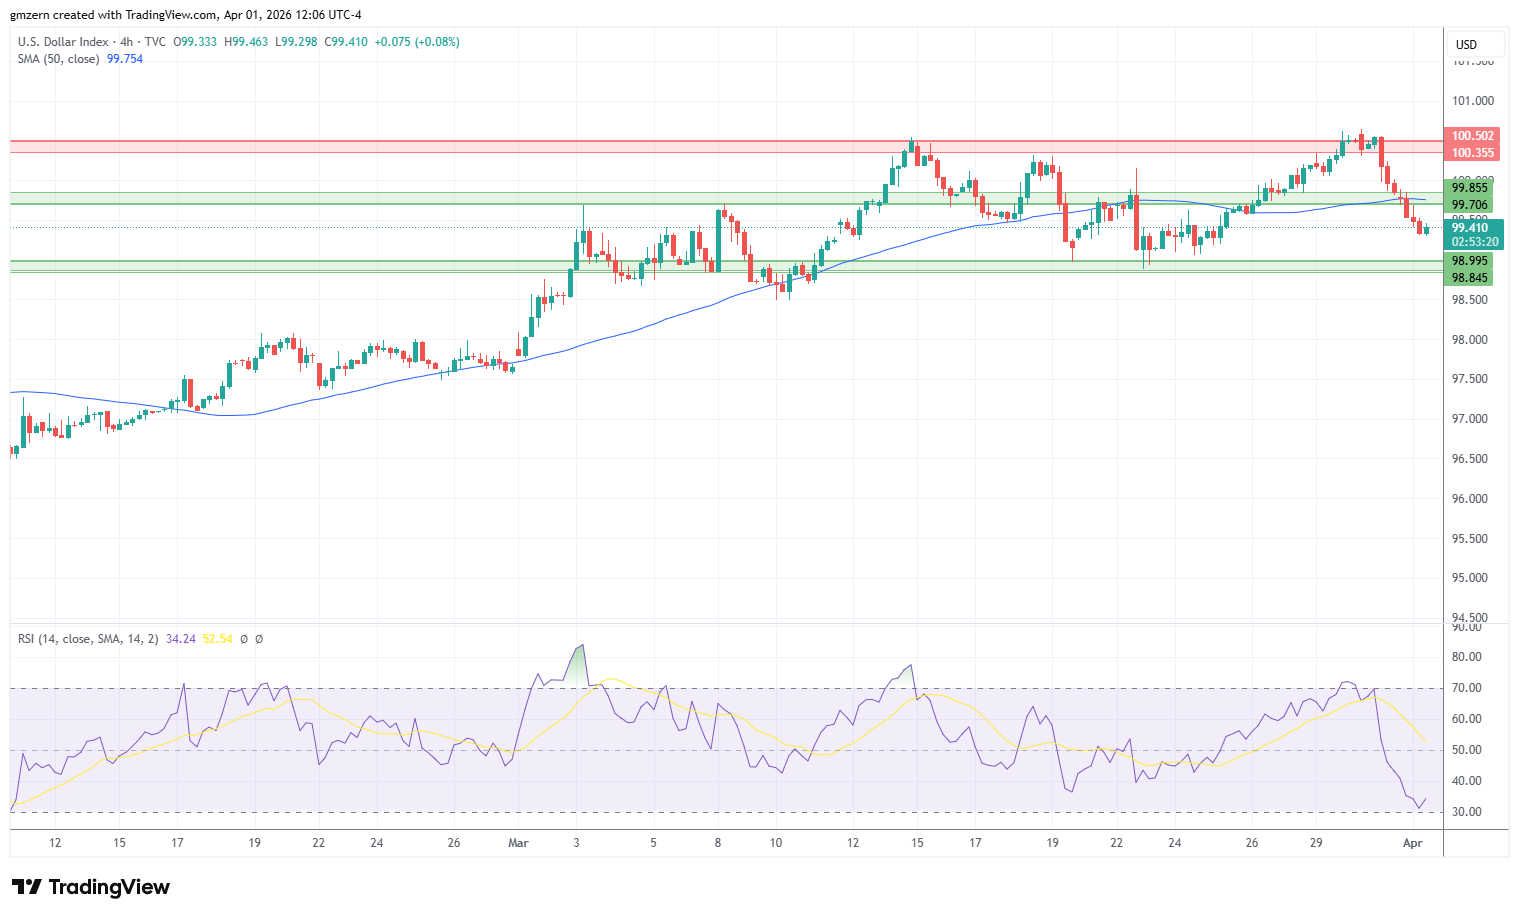Click the countdown timer 02:53:20
1519x917 pixels.
(1474, 242)
